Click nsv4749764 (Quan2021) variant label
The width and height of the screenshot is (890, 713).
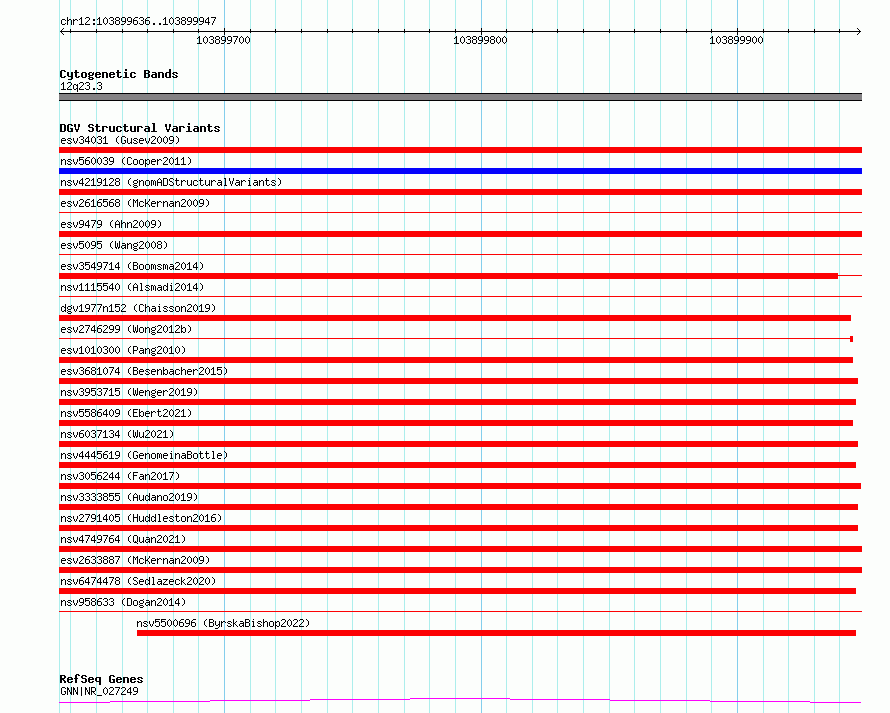point(123,539)
